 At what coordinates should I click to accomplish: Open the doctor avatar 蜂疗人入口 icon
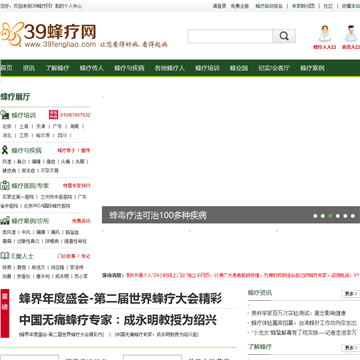[324, 34]
